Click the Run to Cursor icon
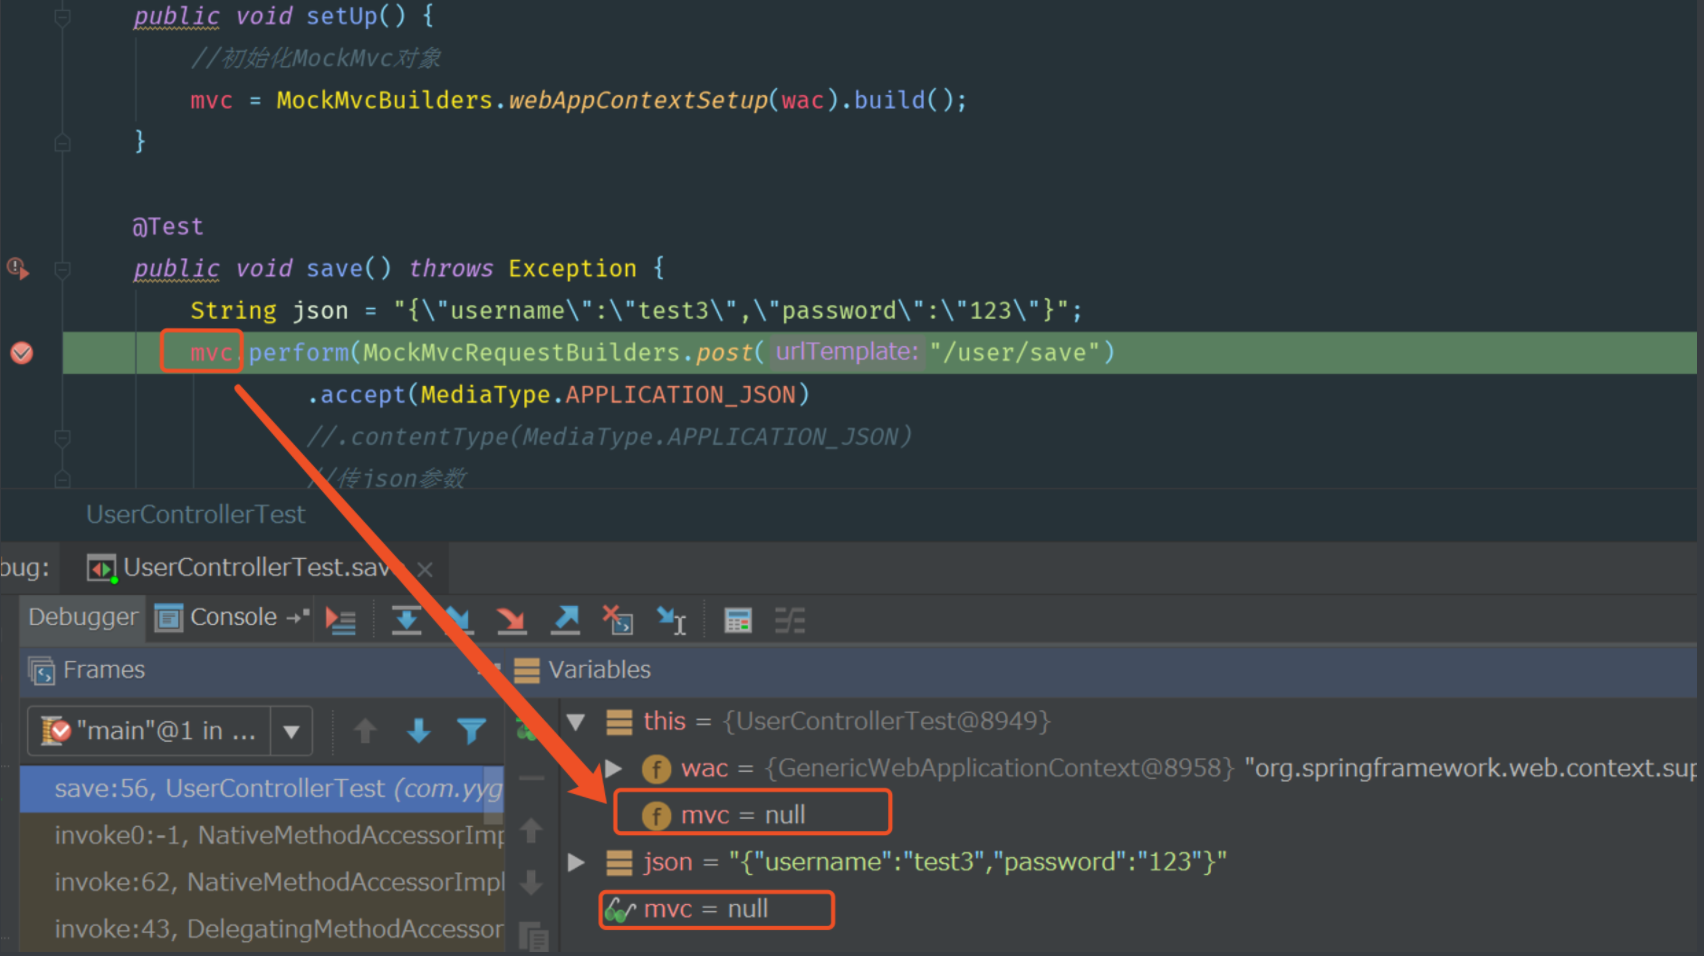The width and height of the screenshot is (1704, 956). pos(671,620)
